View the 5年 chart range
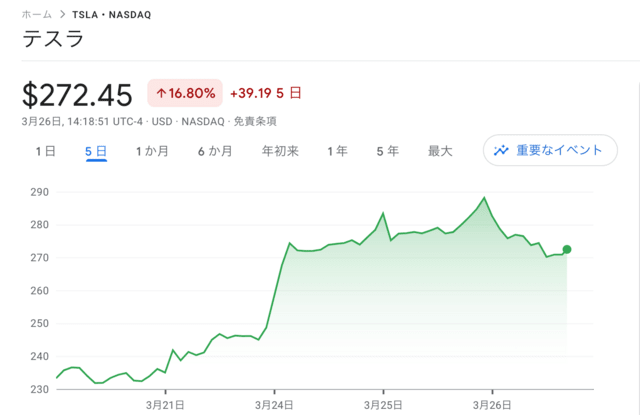 (387, 151)
